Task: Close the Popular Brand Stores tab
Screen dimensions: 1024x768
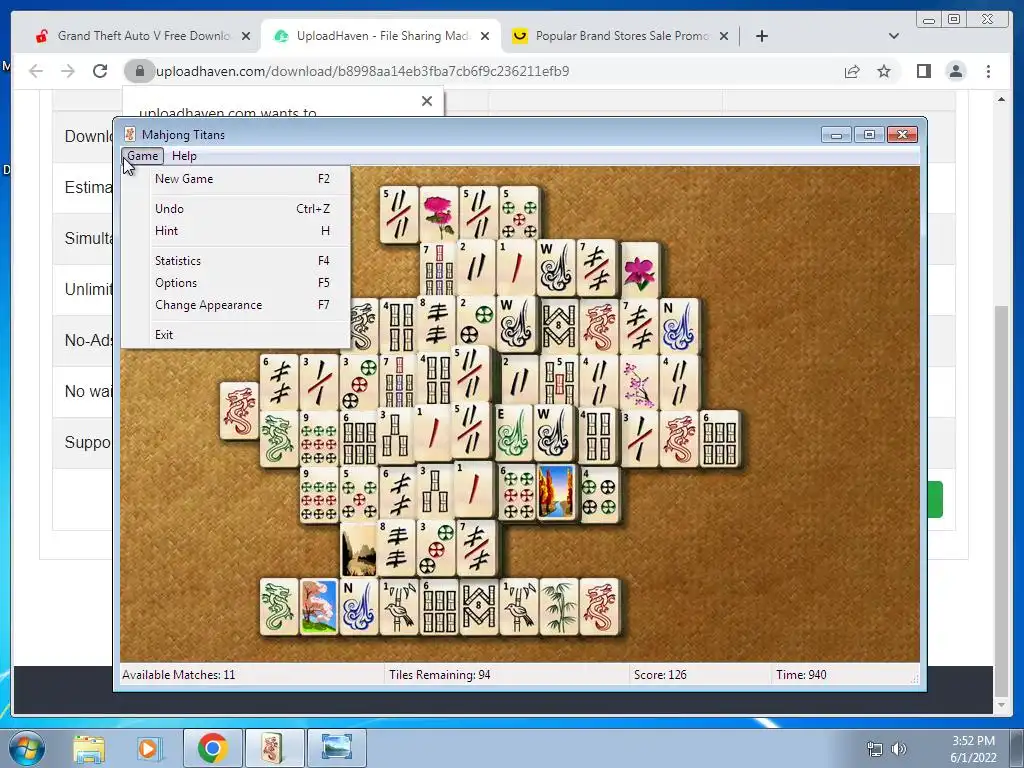Action: (724, 36)
